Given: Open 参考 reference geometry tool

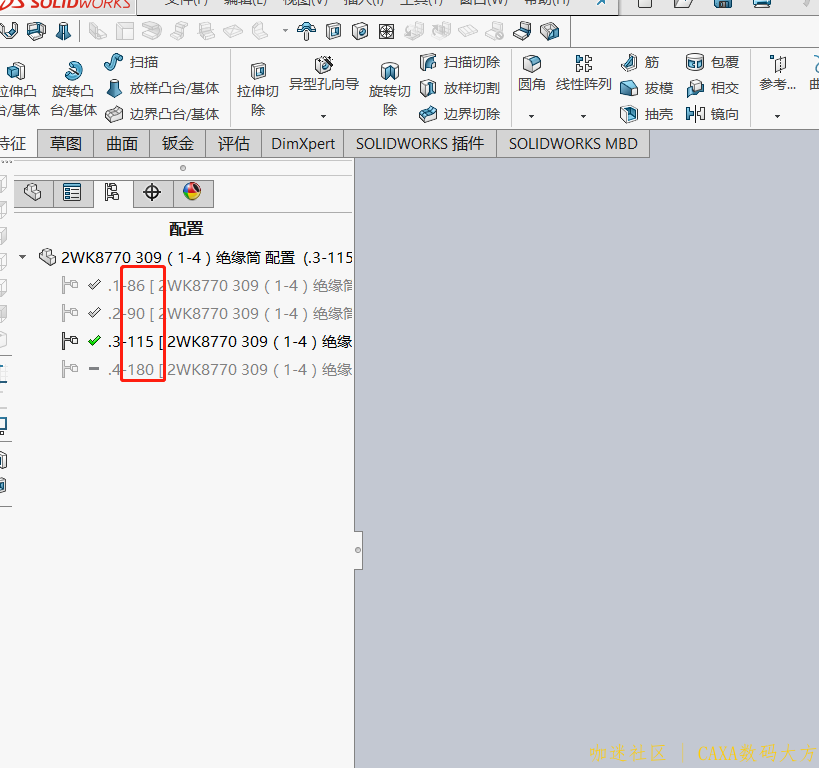Looking at the screenshot, I should pos(778,74).
